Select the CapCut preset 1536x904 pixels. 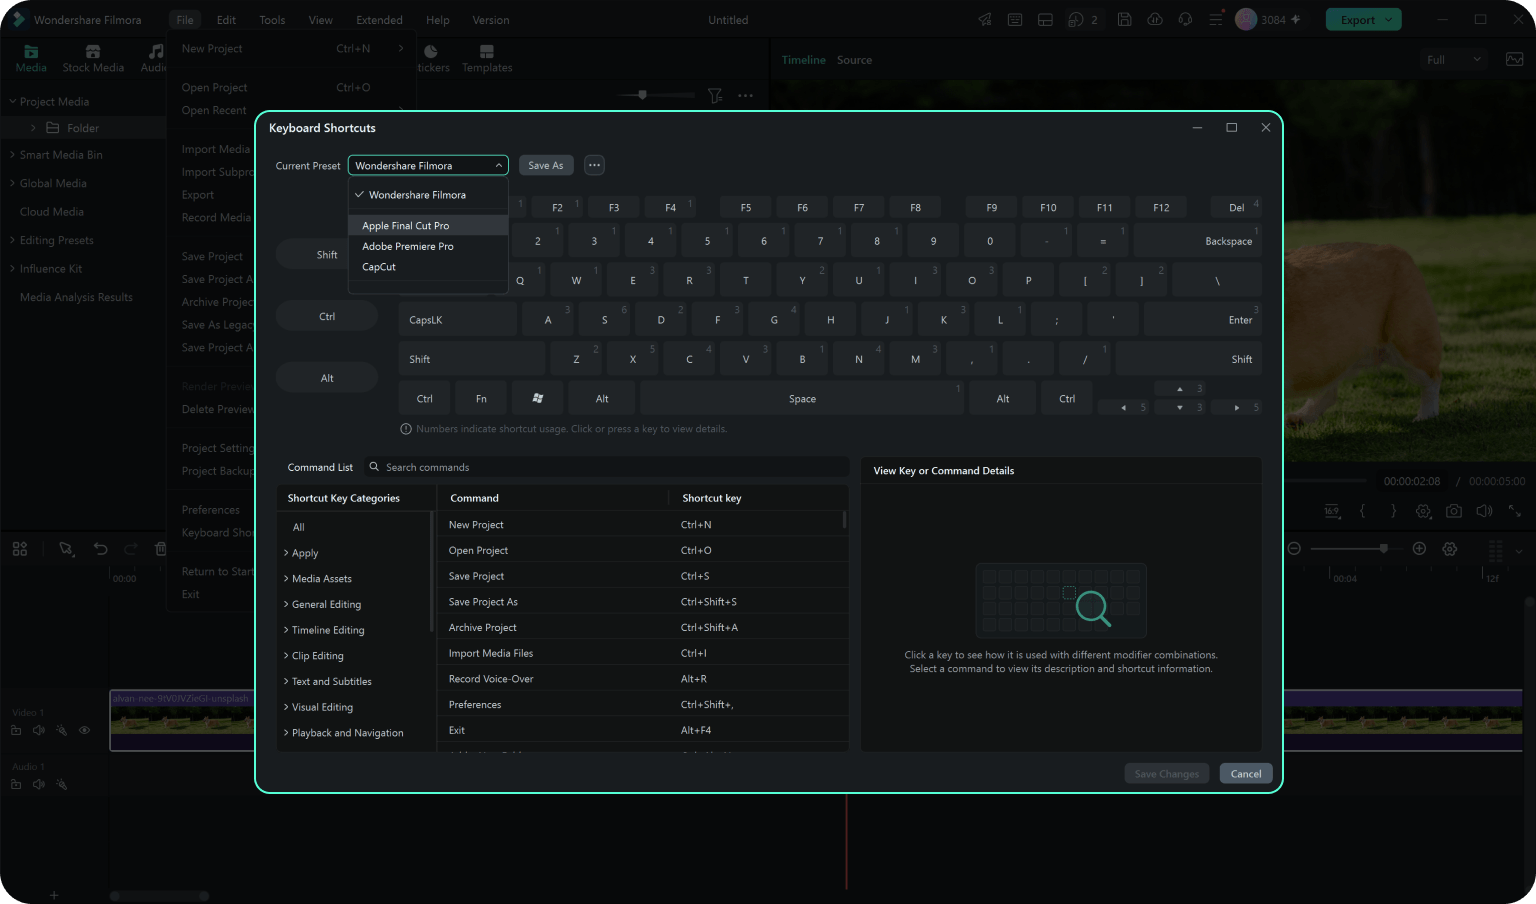click(428, 267)
